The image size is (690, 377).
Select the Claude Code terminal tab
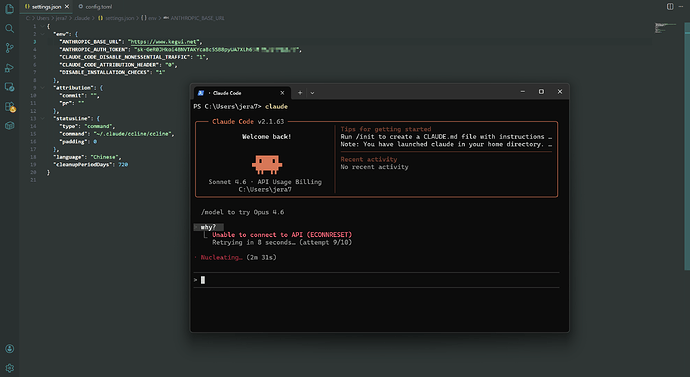pyautogui.click(x=242, y=93)
